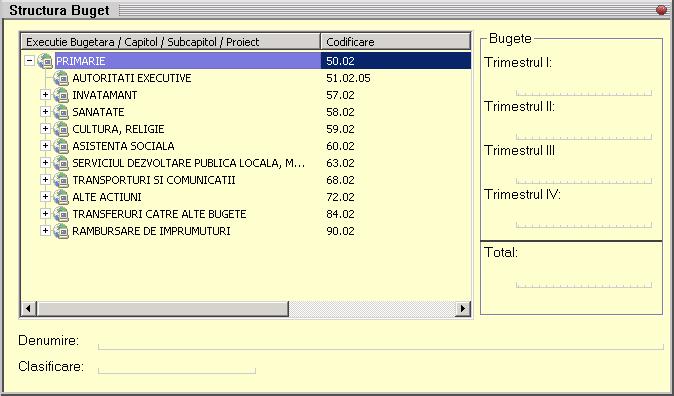The width and height of the screenshot is (674, 396).
Task: Click the horizontal scrollbar thumb
Action: pyautogui.click(x=162, y=308)
